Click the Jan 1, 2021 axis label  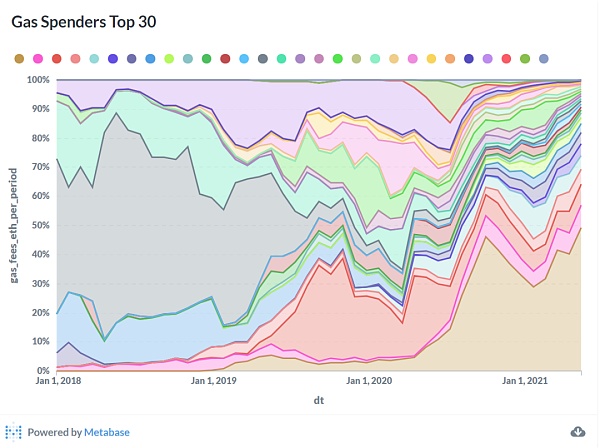click(x=525, y=381)
